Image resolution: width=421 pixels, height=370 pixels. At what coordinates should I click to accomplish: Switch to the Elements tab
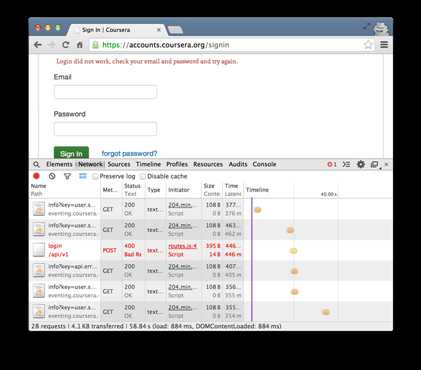click(59, 164)
